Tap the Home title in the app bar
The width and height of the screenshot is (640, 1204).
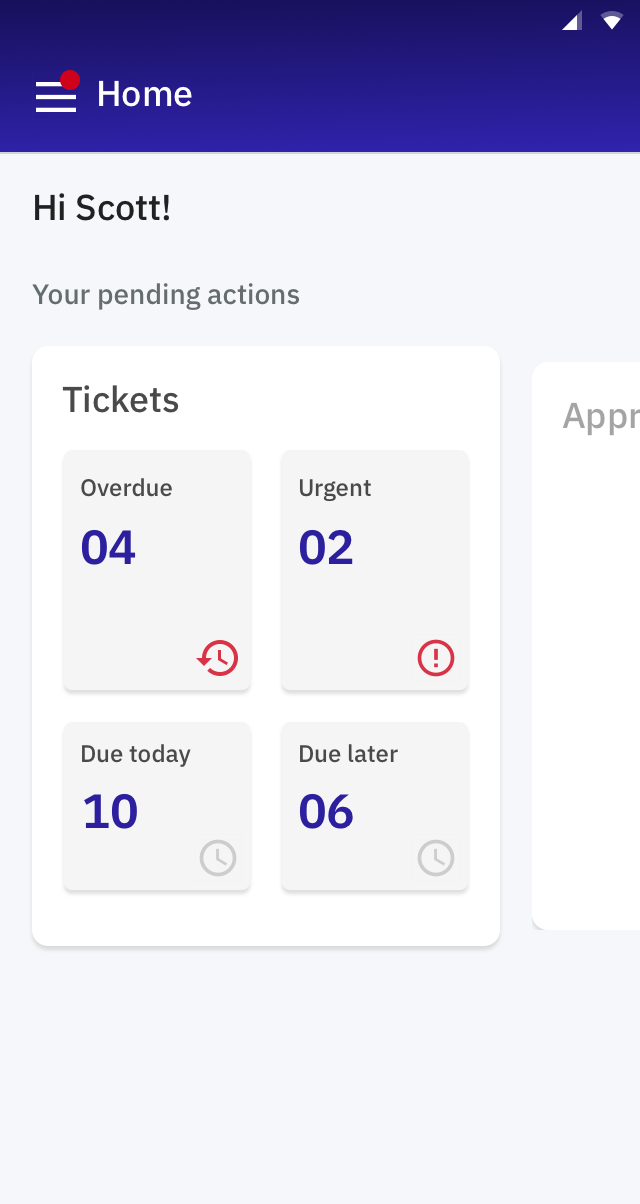tap(143, 93)
